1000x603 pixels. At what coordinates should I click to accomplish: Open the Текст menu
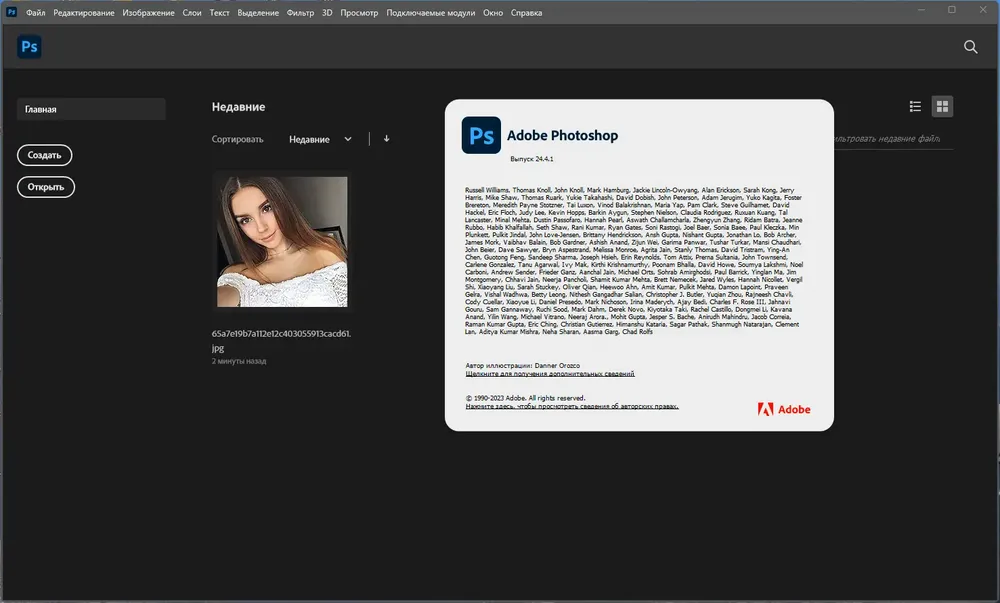pos(219,13)
